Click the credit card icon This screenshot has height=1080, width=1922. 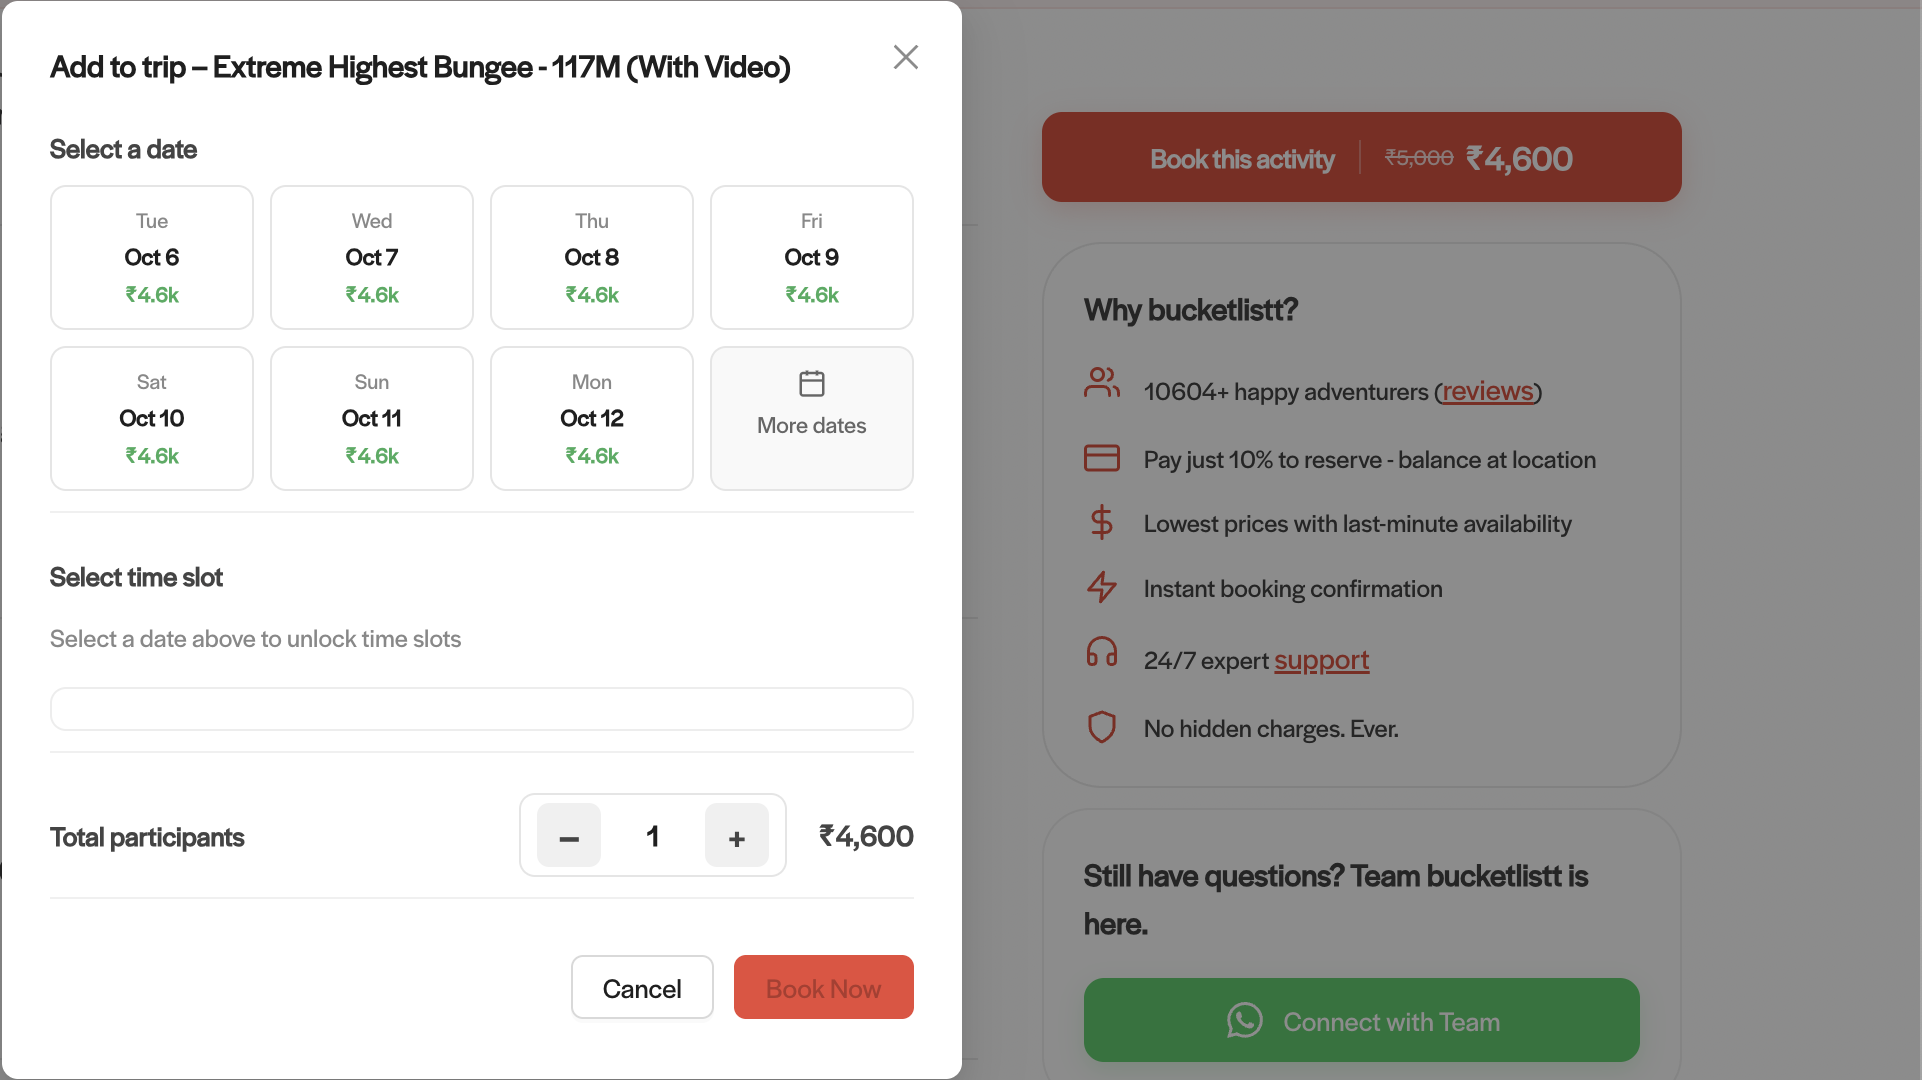click(1102, 458)
